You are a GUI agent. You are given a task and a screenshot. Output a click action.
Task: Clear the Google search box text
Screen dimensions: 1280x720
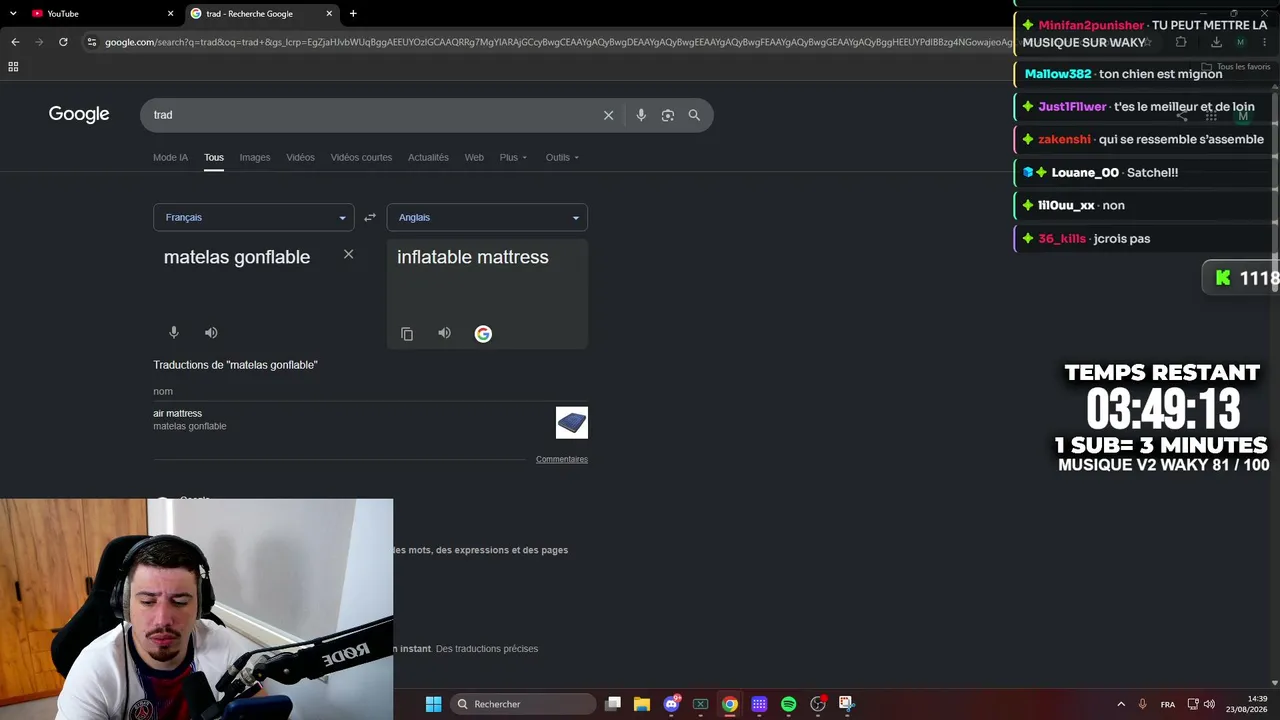click(608, 115)
